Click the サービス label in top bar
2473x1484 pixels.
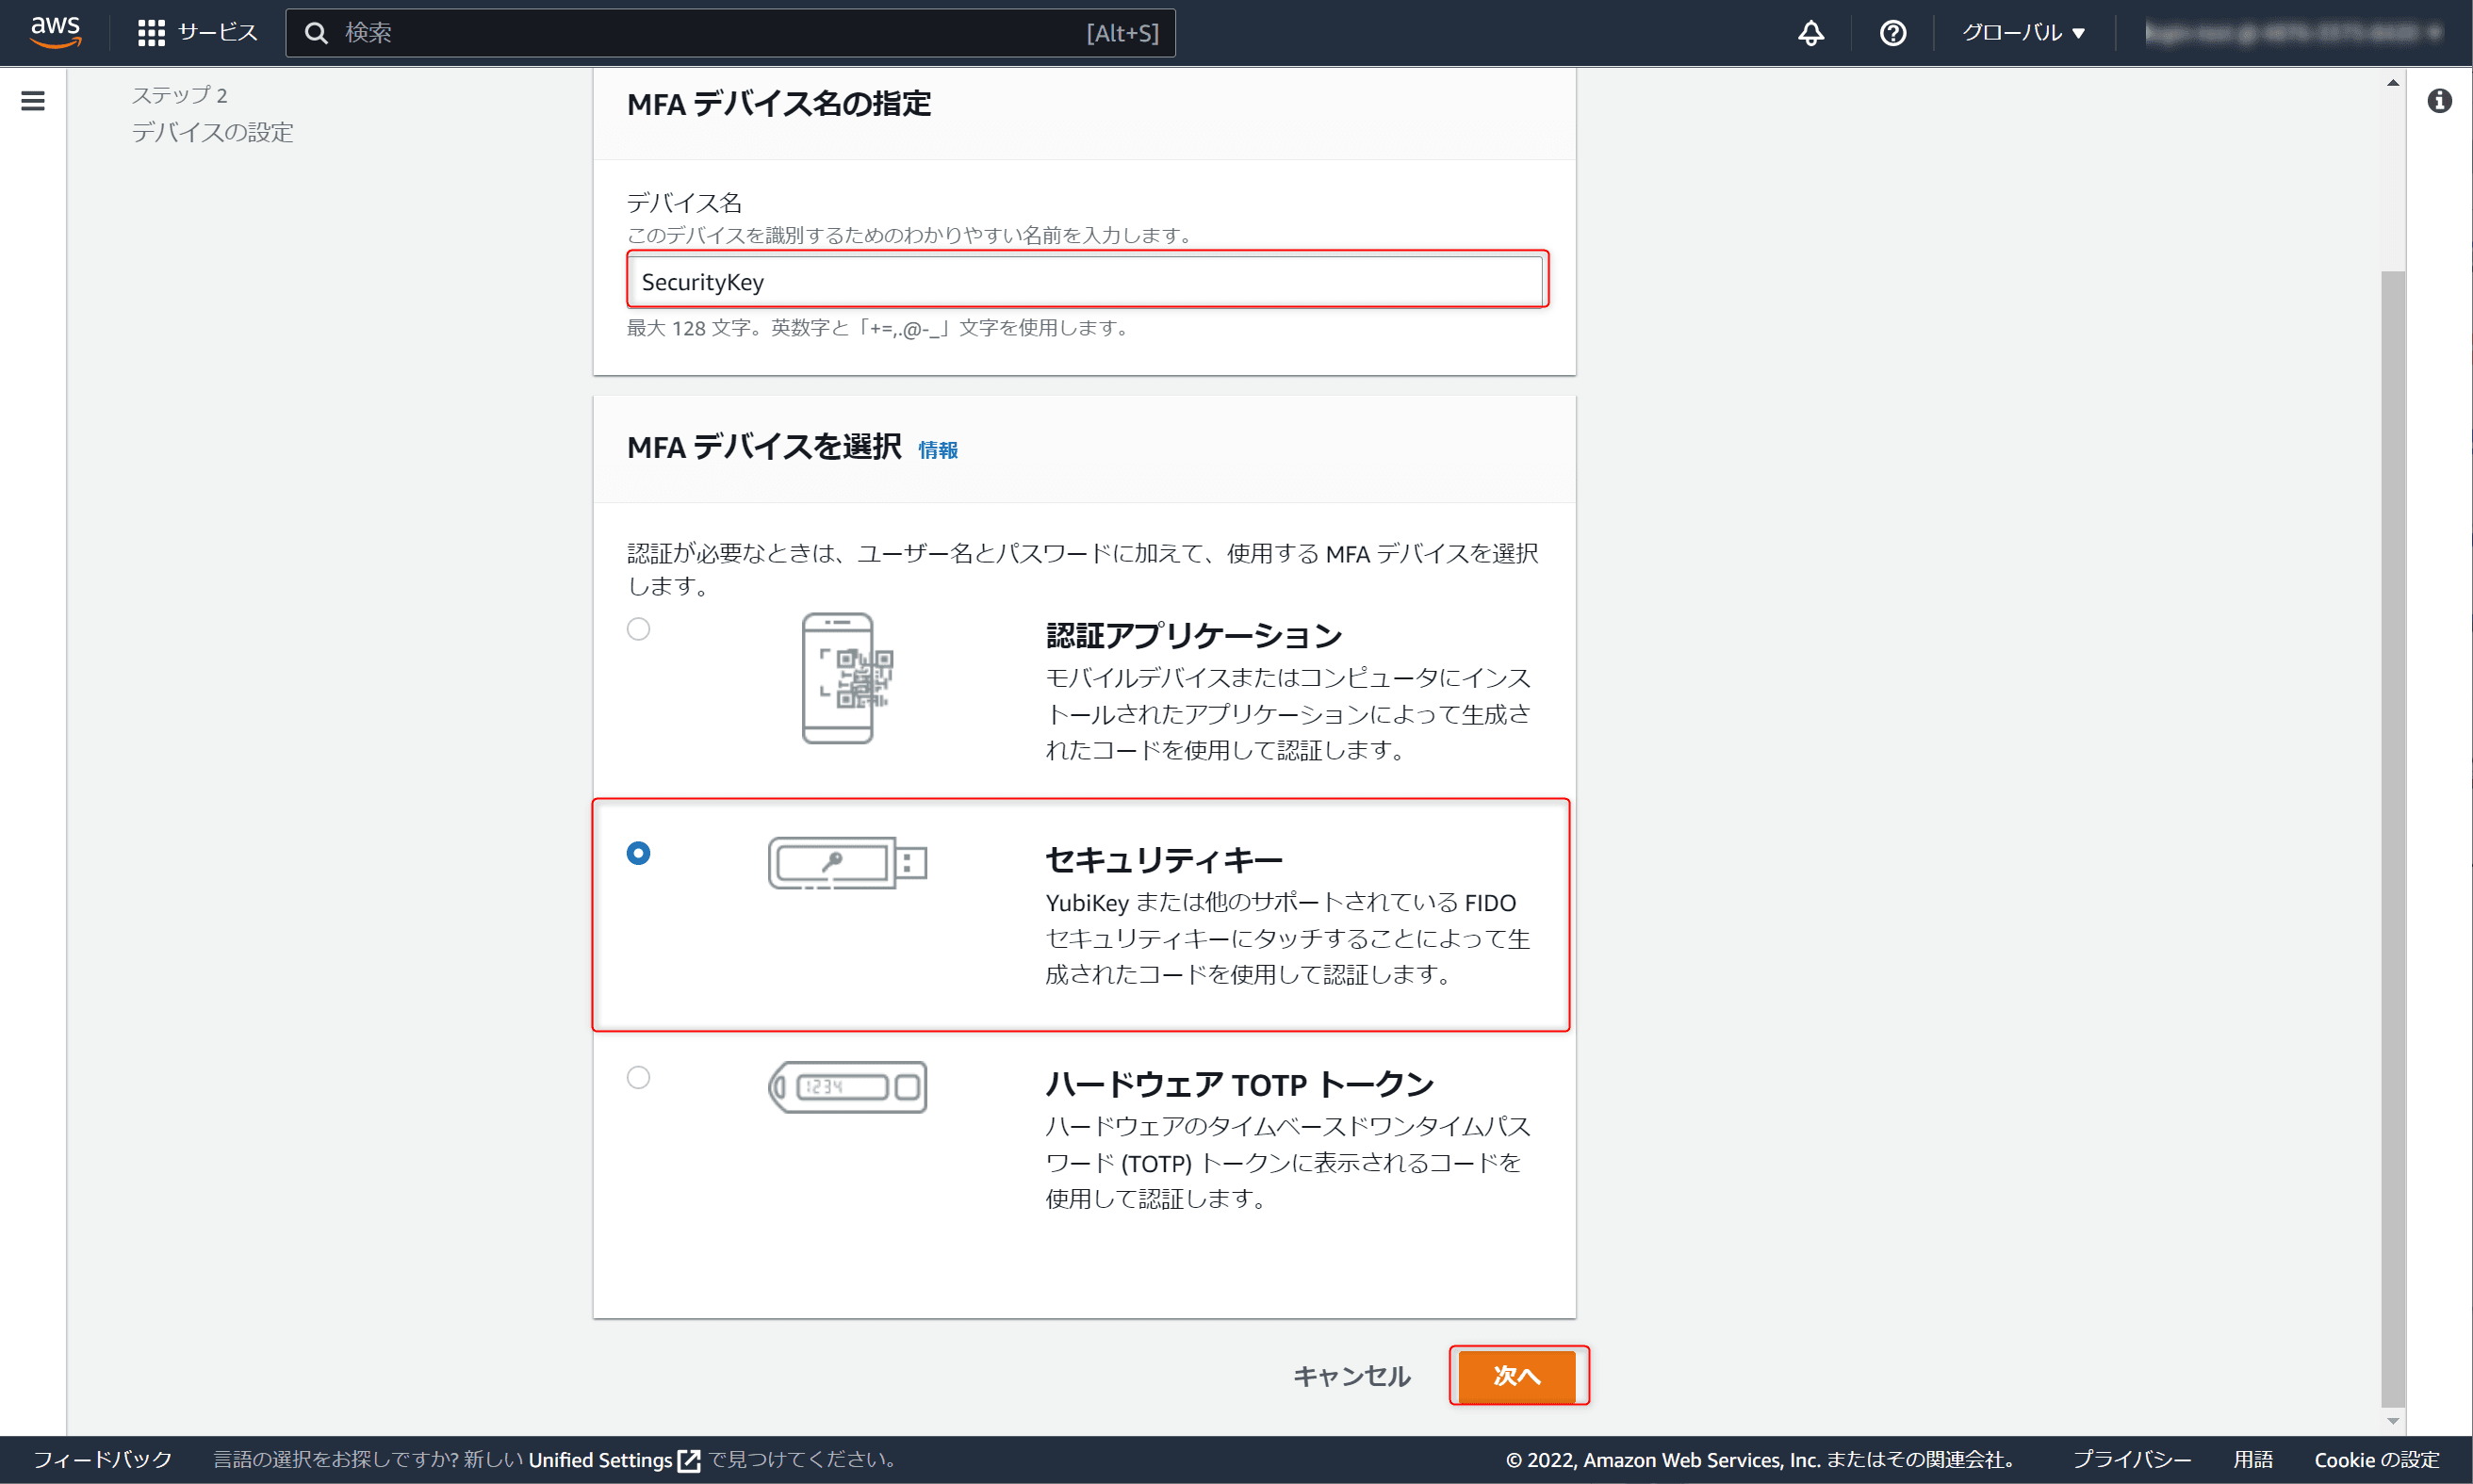(x=218, y=33)
